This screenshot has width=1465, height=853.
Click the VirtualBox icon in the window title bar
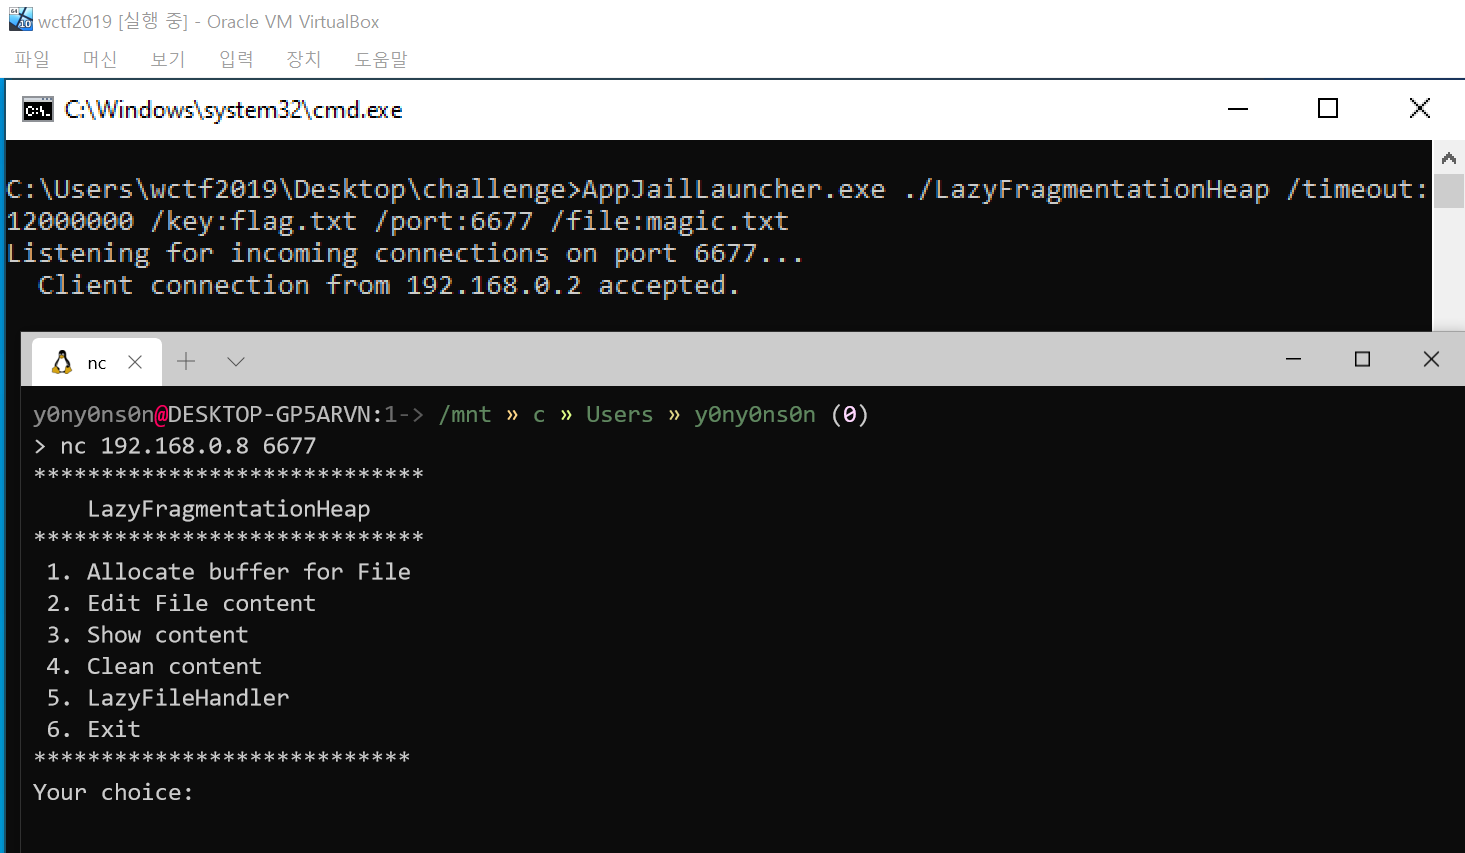coord(20,19)
